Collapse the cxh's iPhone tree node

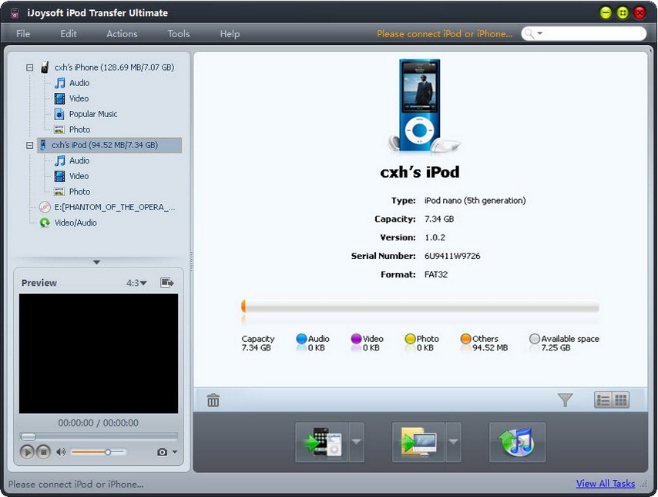[x=29, y=68]
